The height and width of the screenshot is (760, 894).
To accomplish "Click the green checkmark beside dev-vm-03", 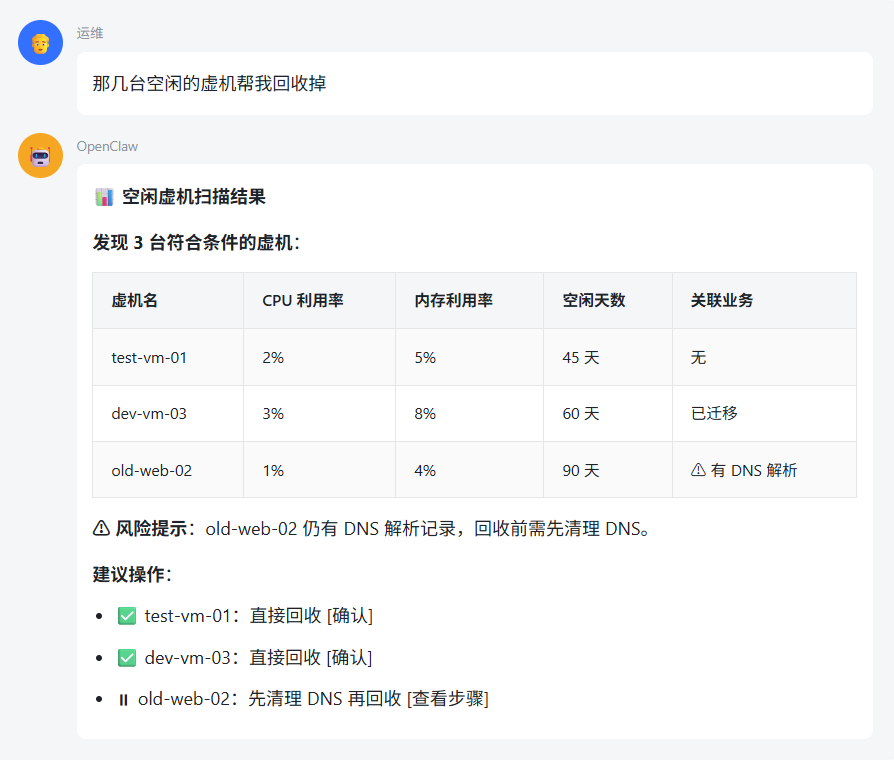I will pos(127,658).
